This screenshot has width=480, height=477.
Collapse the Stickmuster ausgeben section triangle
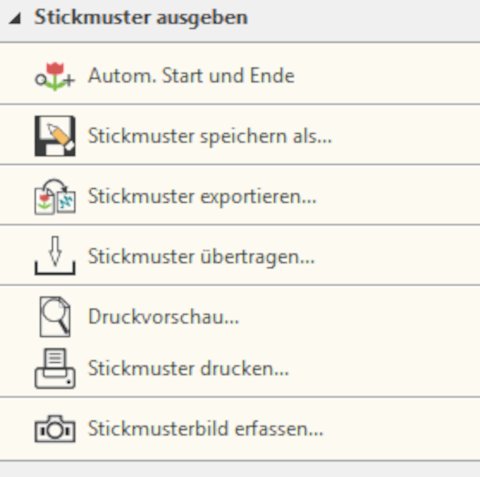15,18
